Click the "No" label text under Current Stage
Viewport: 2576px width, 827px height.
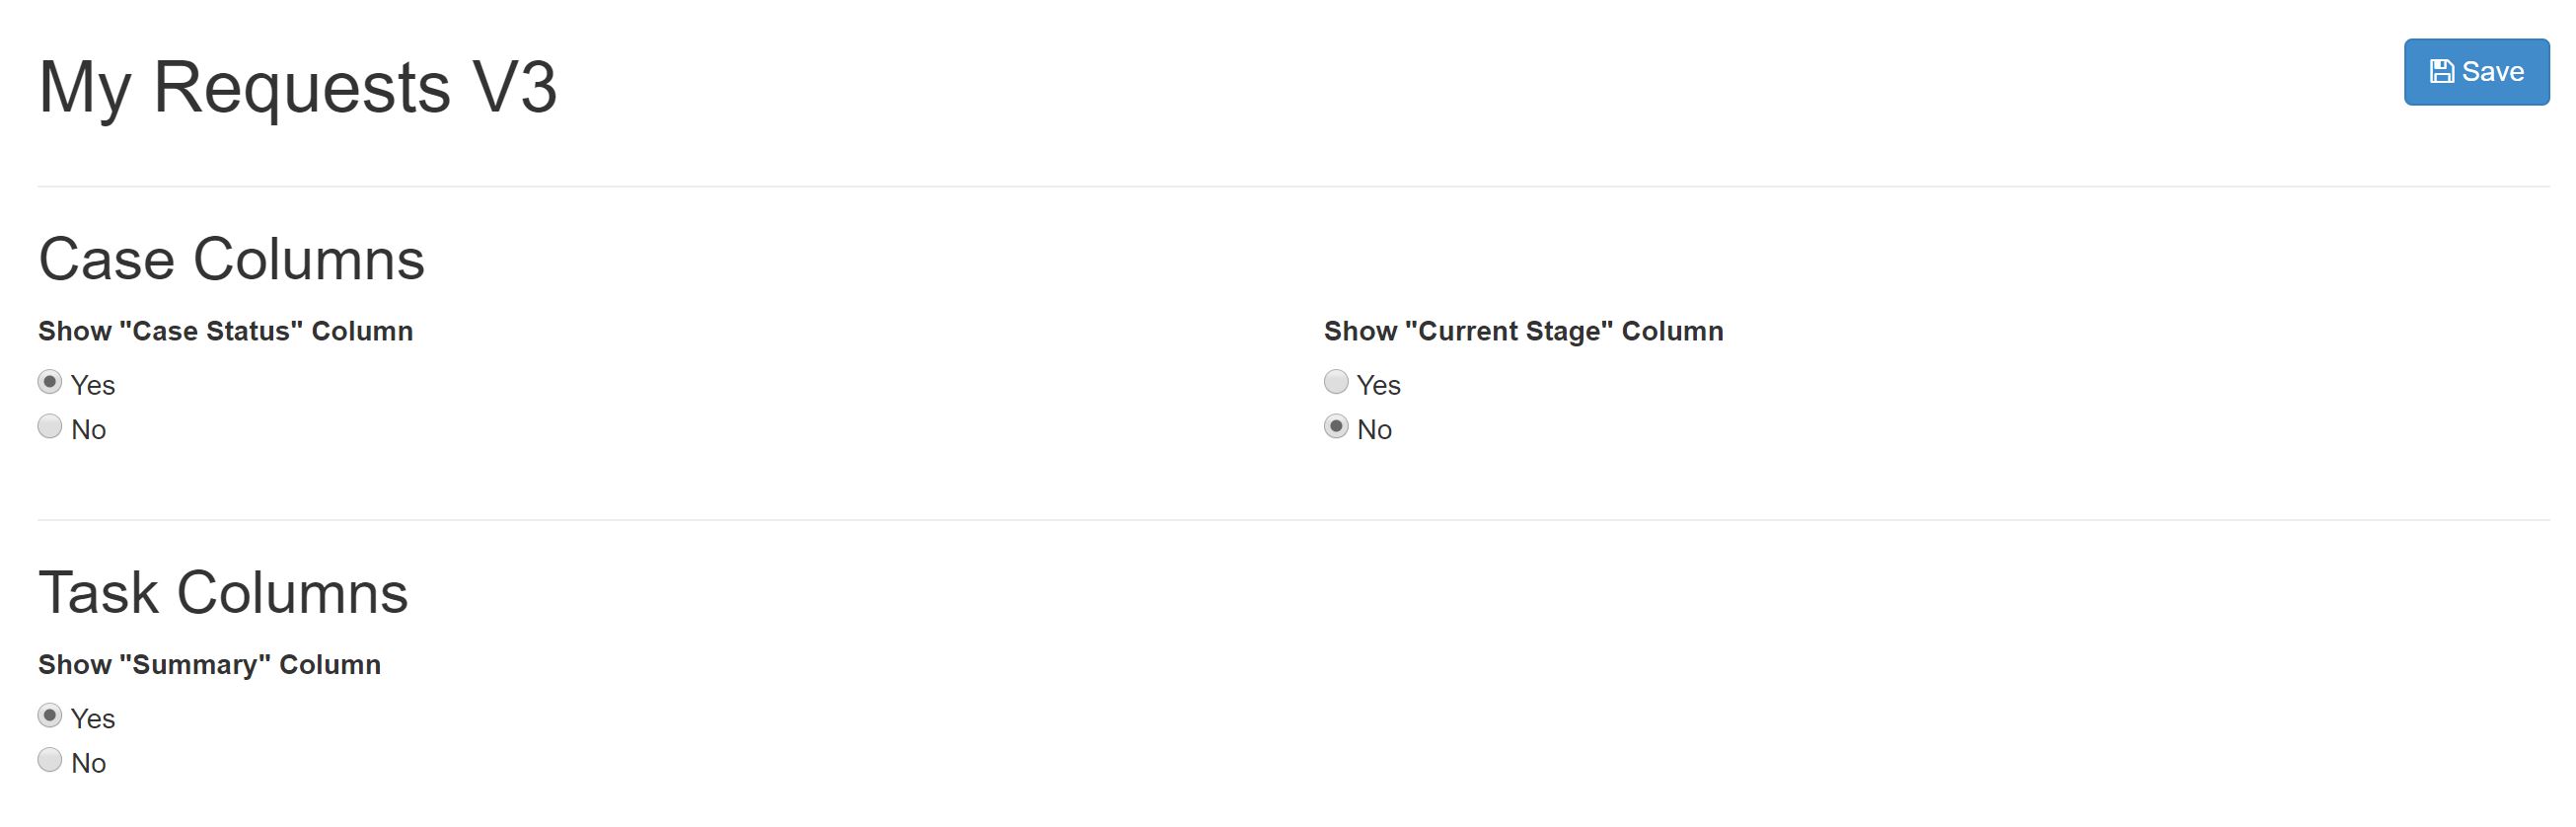click(1374, 430)
